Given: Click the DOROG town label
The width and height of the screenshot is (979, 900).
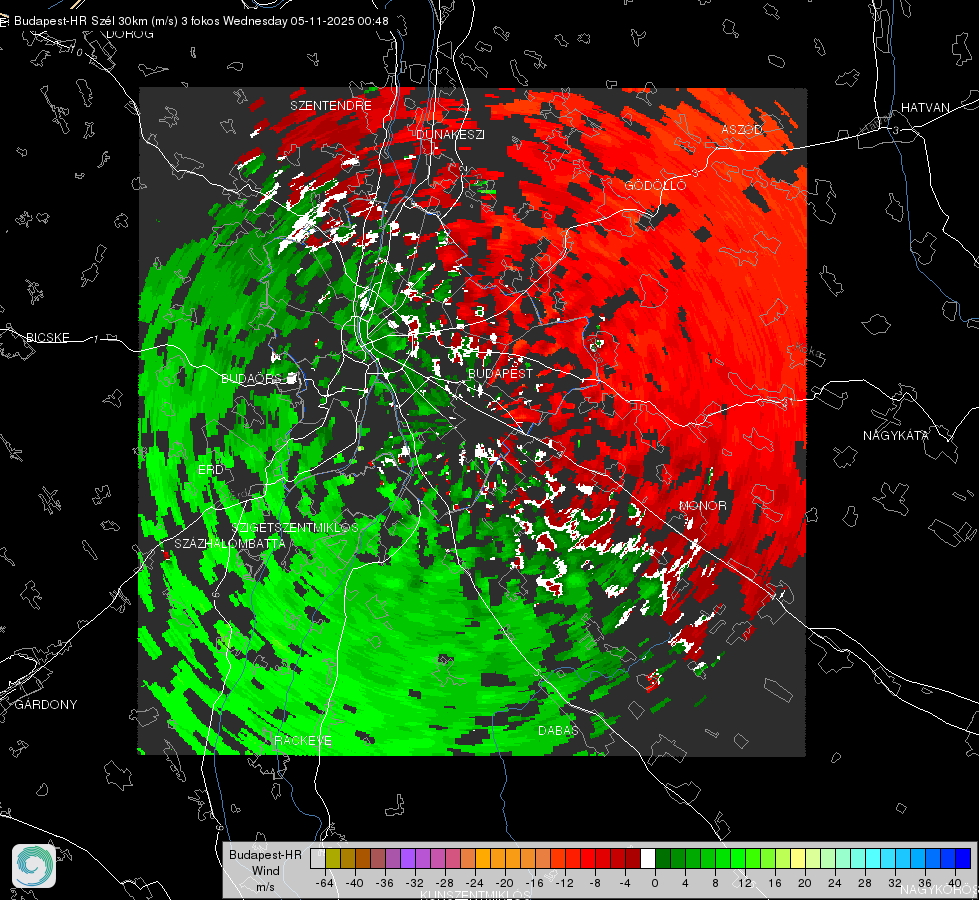Looking at the screenshot, I should click(x=130, y=34).
